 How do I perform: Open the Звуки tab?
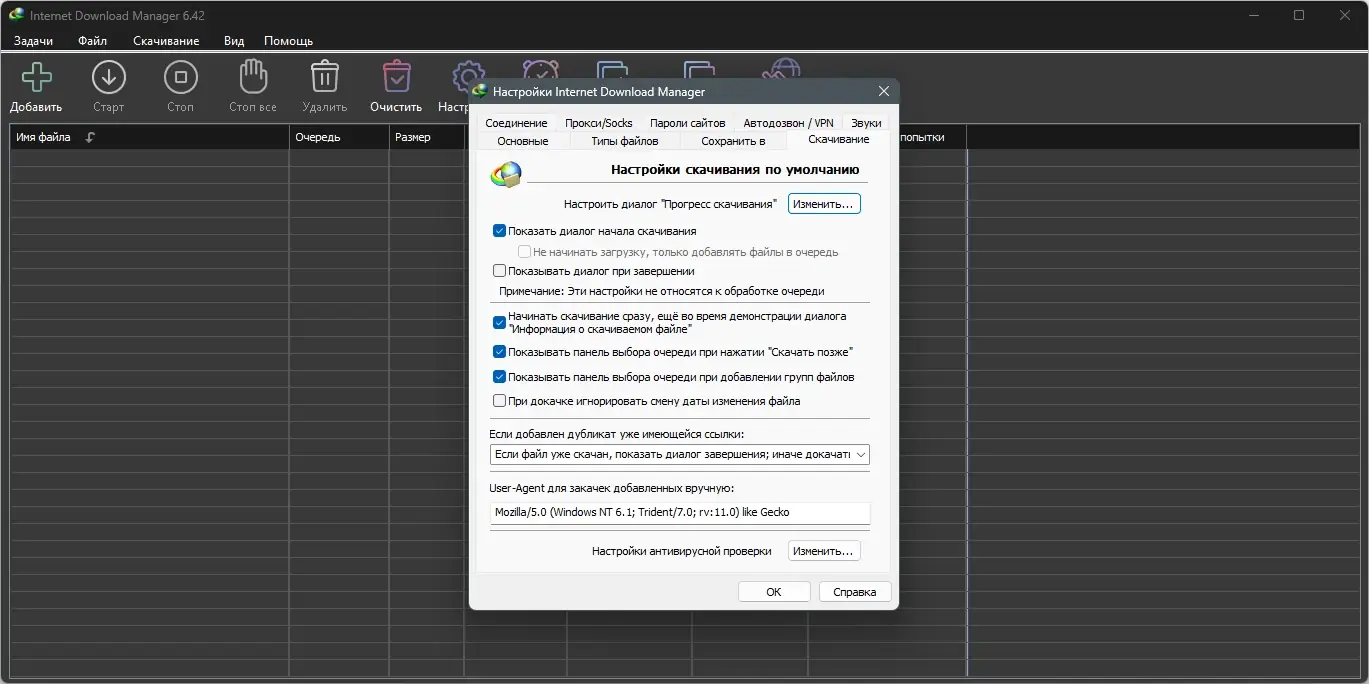[x=866, y=123]
